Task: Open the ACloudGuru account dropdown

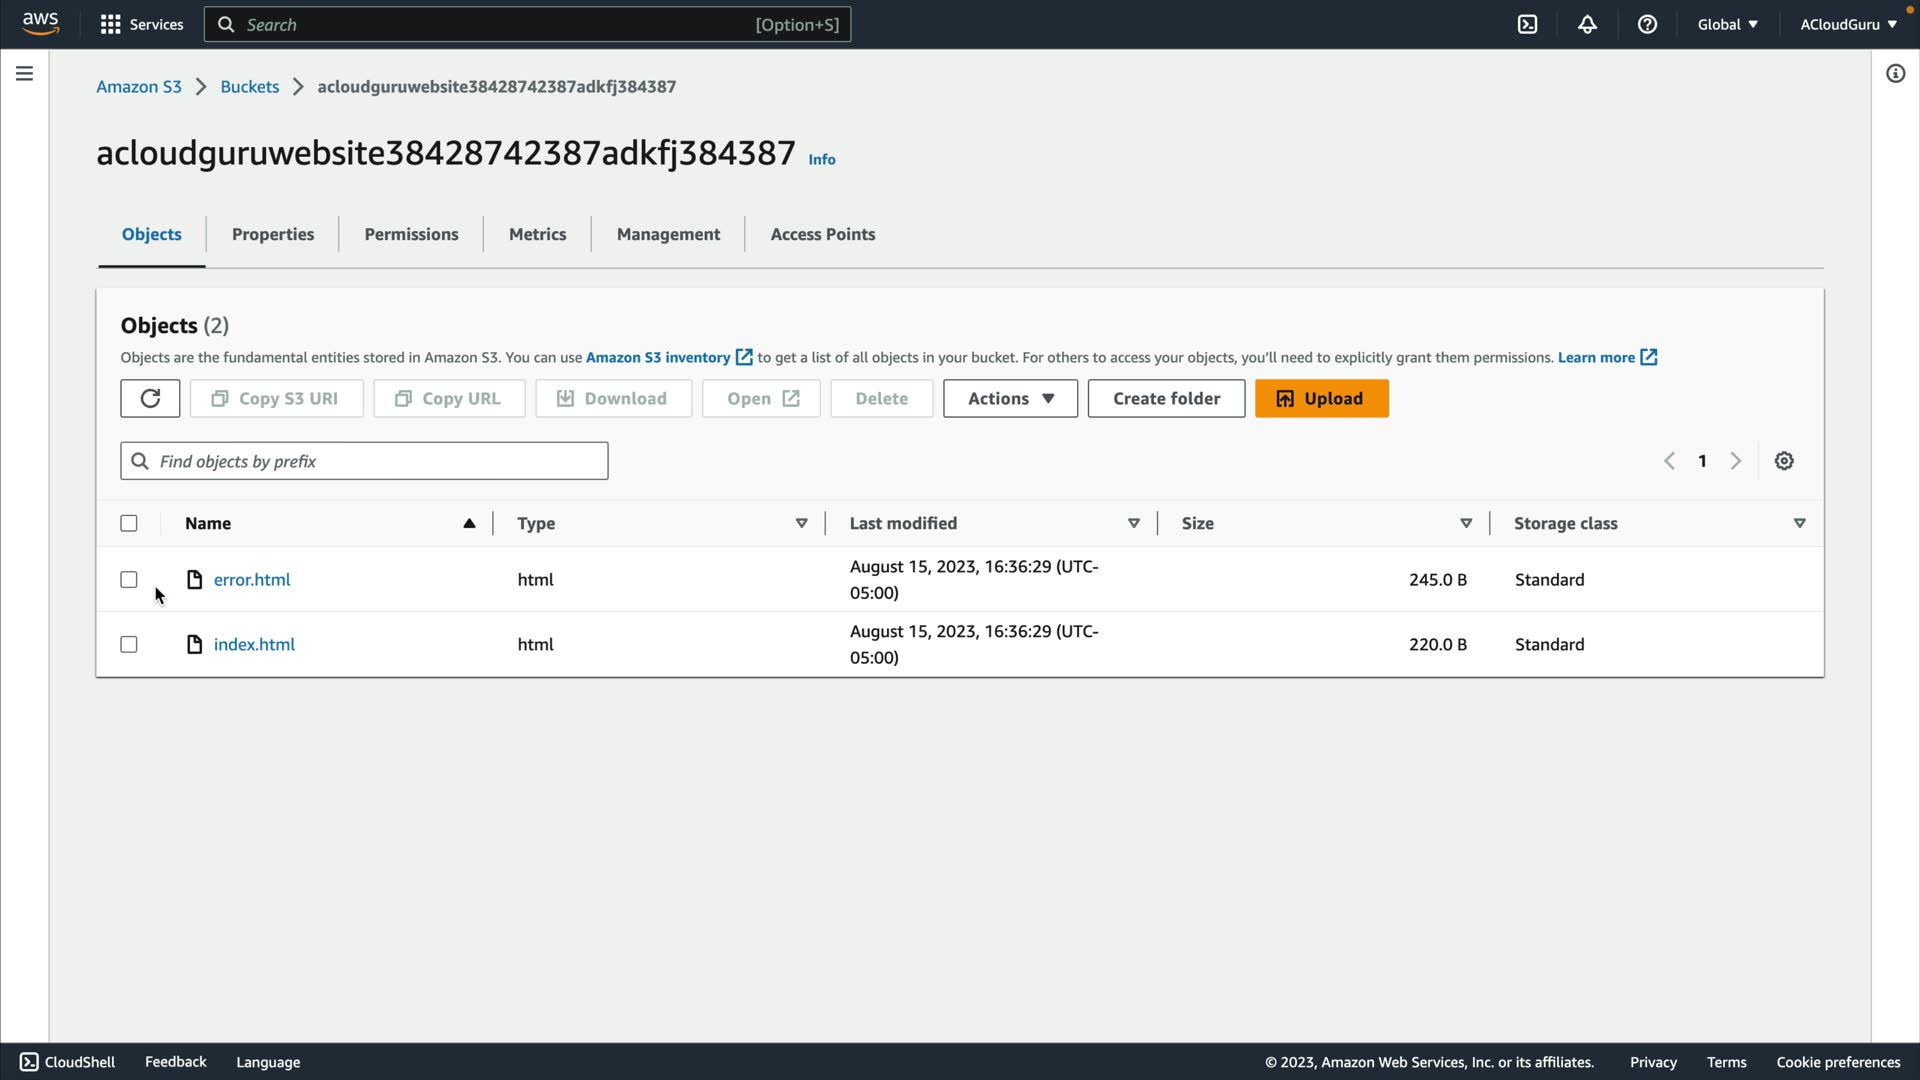Action: [1848, 24]
